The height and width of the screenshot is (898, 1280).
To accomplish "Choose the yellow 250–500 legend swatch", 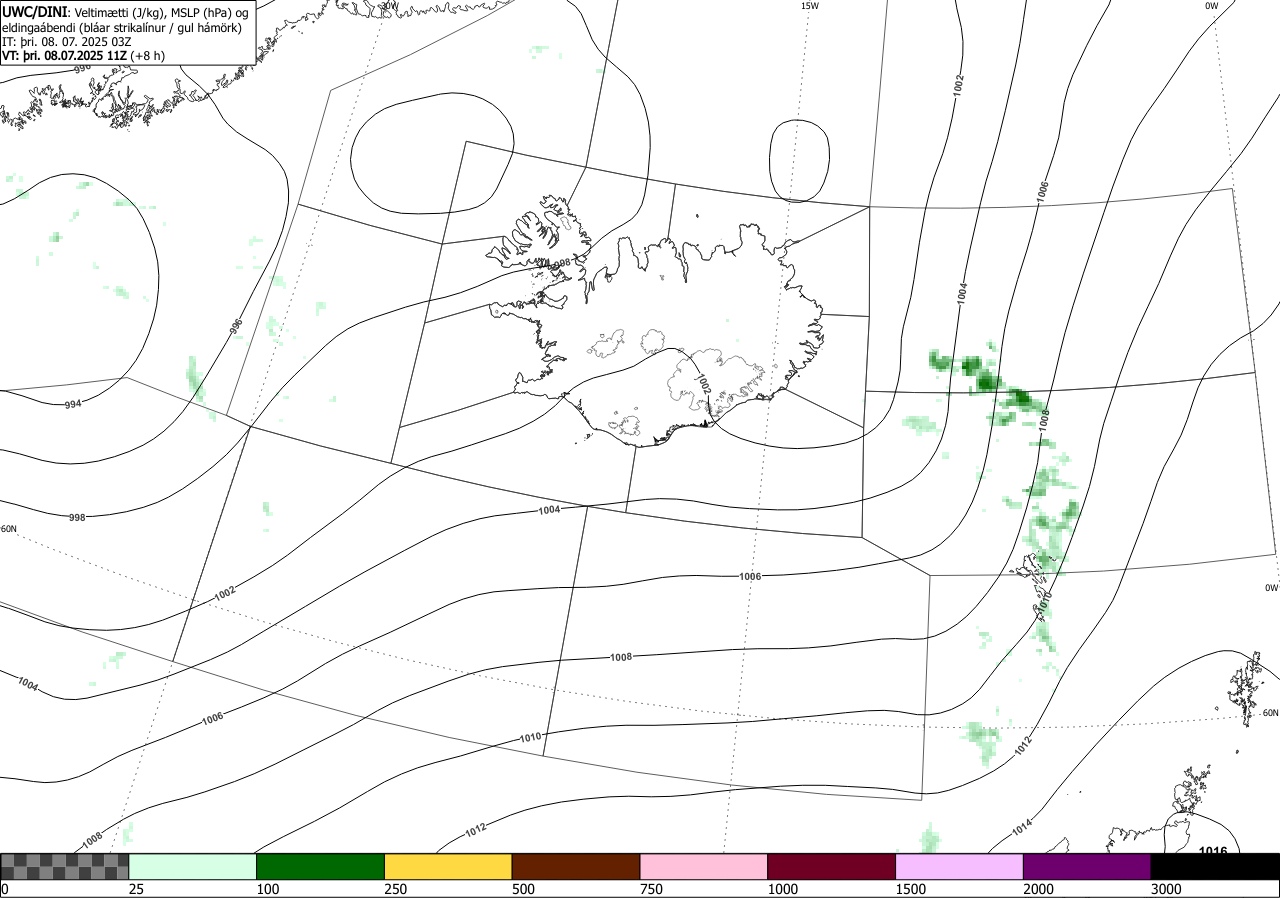I will point(448,866).
